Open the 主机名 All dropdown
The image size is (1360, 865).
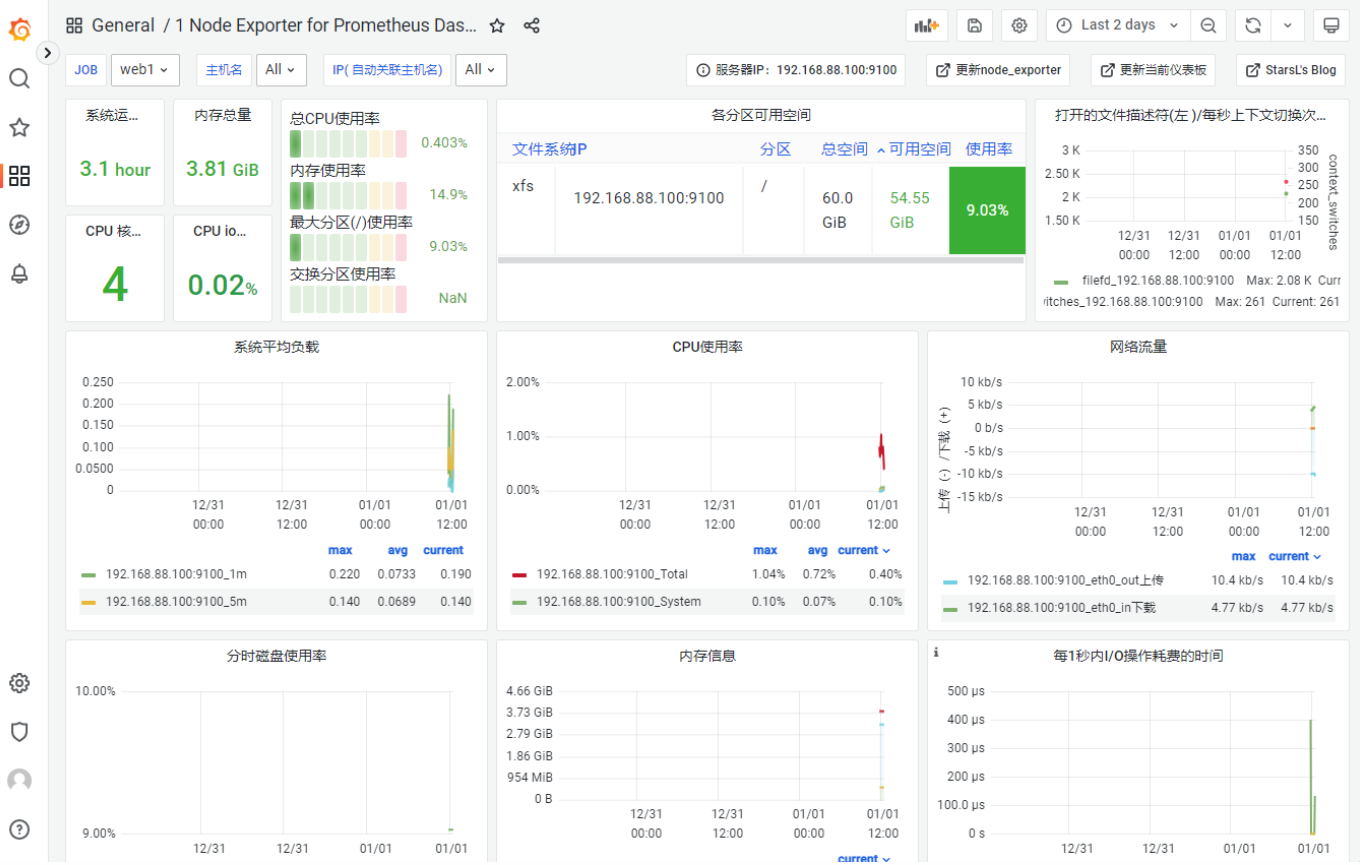tap(281, 70)
